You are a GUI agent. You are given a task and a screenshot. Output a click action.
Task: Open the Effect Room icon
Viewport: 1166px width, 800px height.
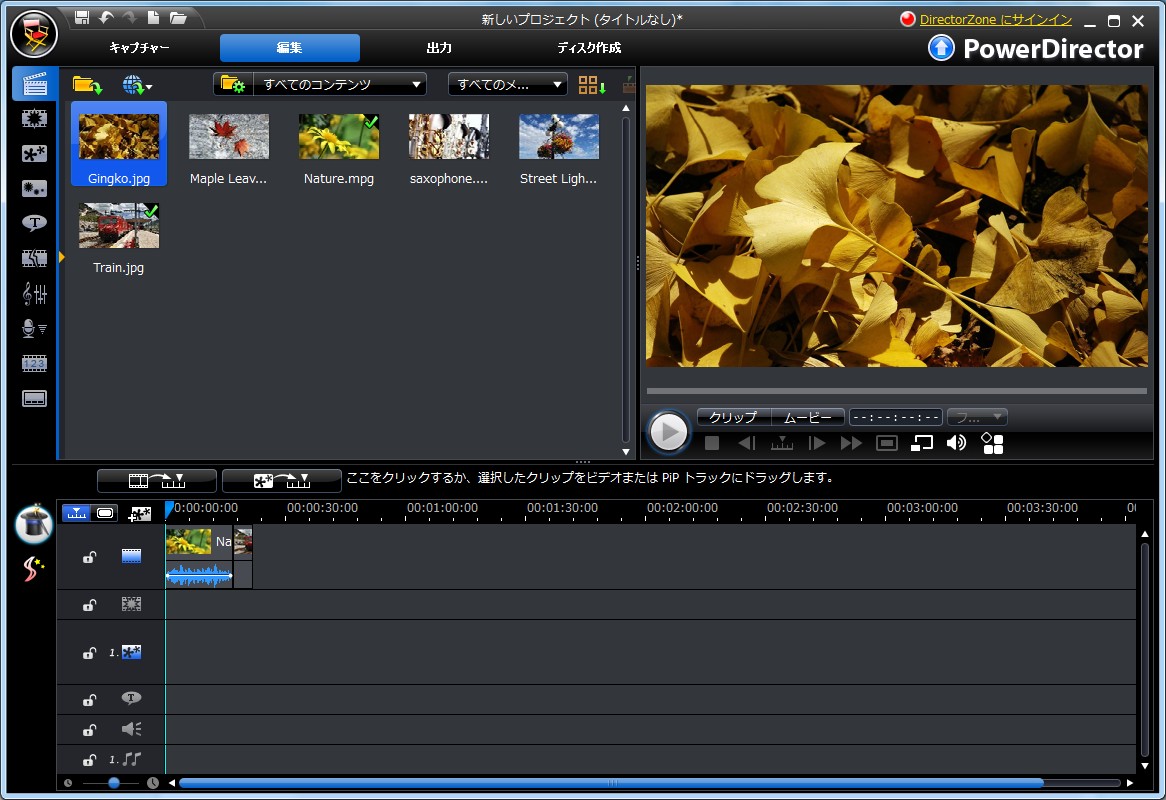pos(34,119)
